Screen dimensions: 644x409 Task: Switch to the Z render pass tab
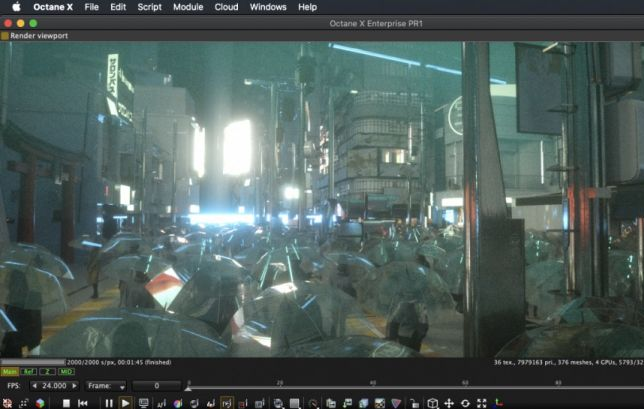click(47, 372)
